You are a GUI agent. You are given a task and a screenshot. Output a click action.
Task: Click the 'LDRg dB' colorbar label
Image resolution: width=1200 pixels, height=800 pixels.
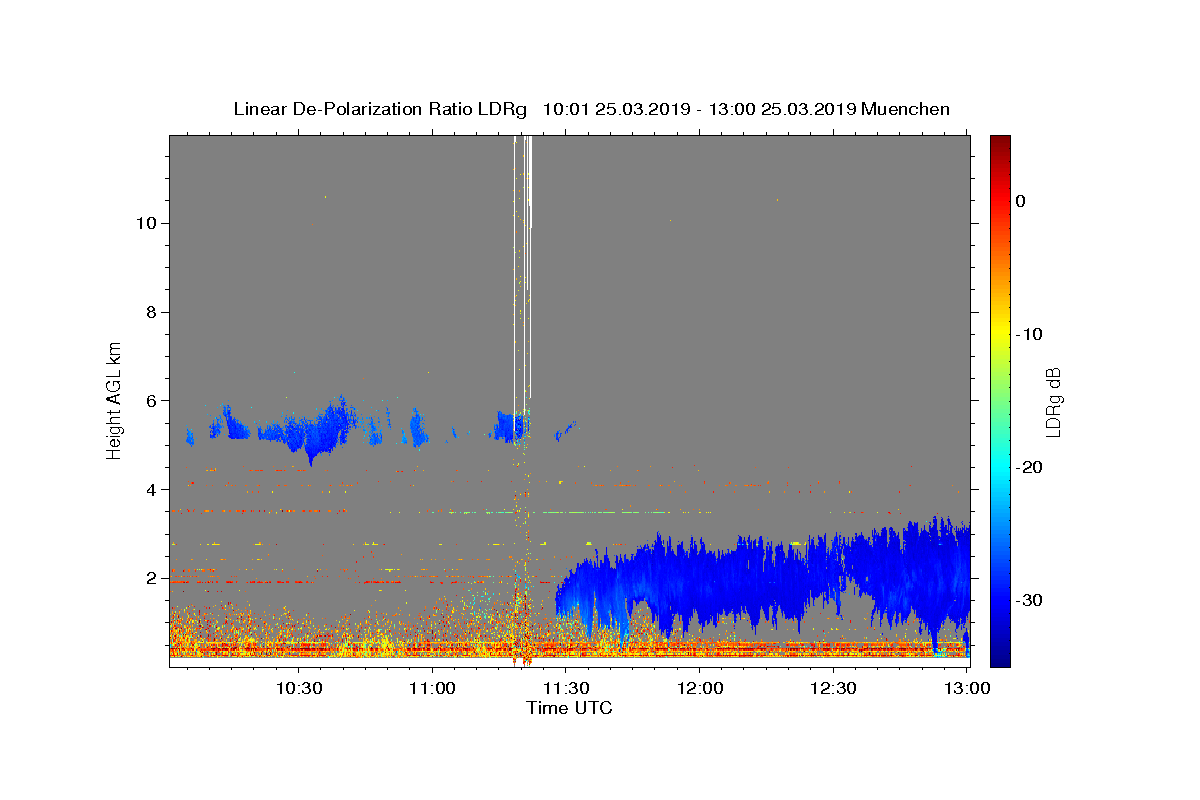click(x=1052, y=402)
